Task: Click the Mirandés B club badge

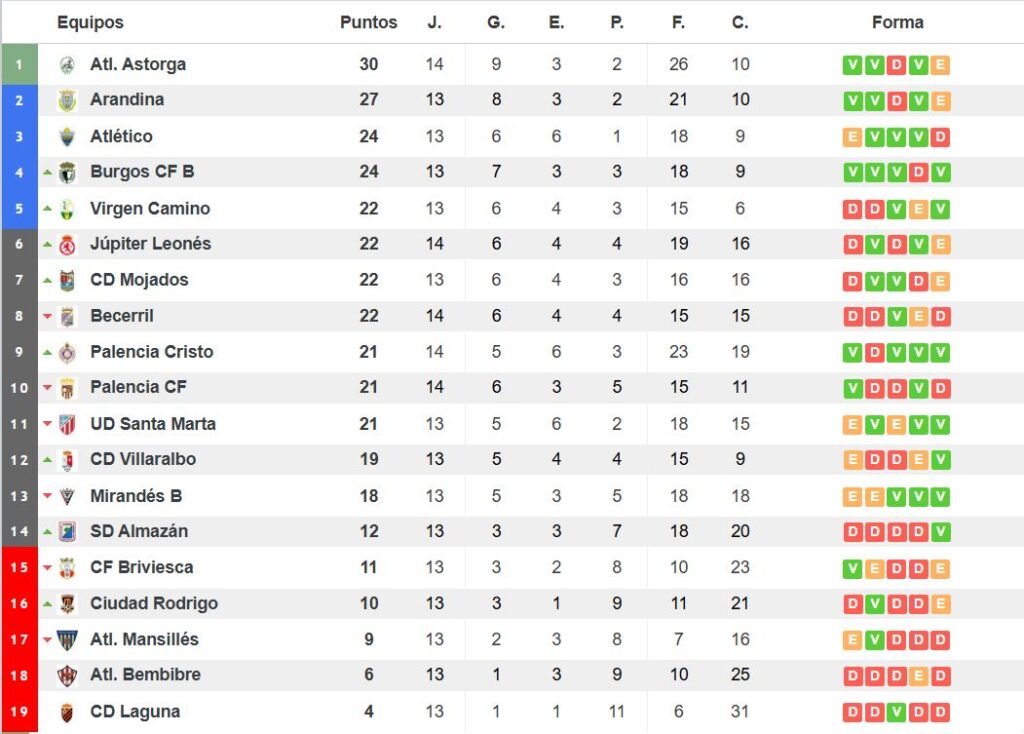Action: (x=67, y=496)
